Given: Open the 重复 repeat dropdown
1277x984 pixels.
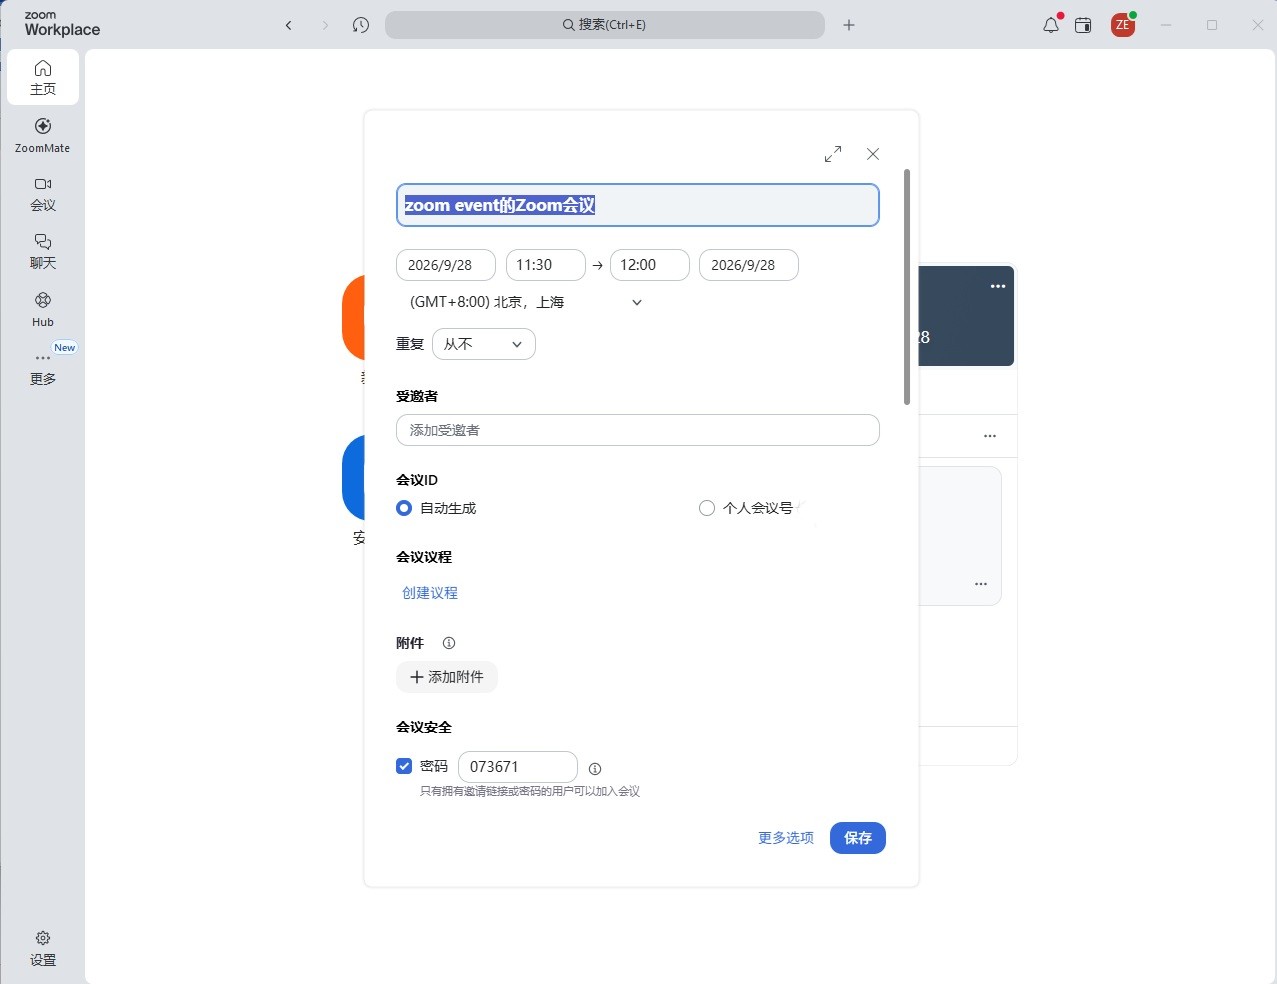Looking at the screenshot, I should (484, 344).
